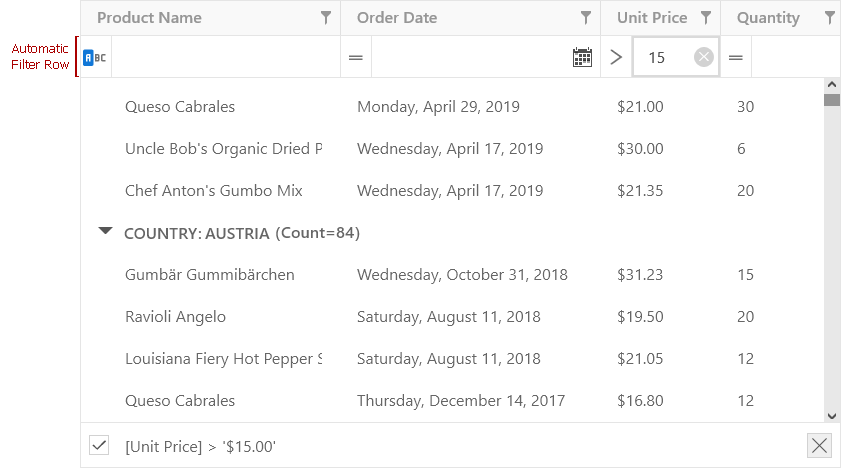The width and height of the screenshot is (841, 468).
Task: Sort by Order Date column header
Action: 397,18
